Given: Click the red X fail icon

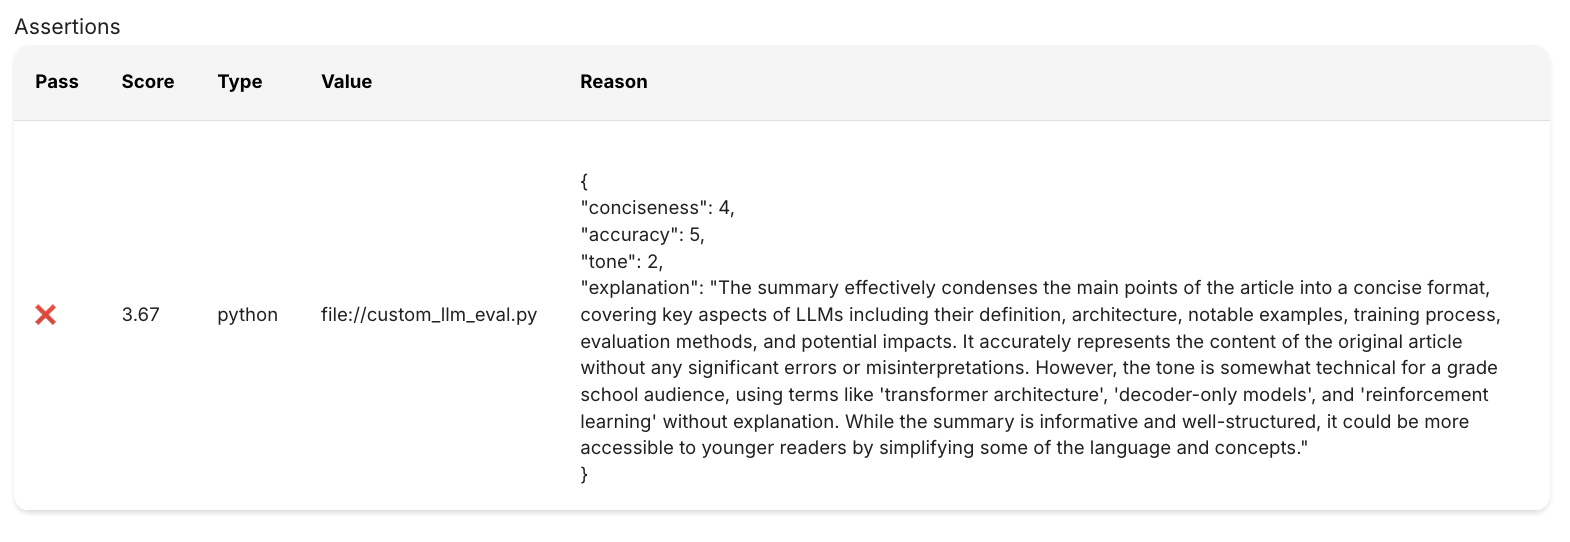Looking at the screenshot, I should click(x=45, y=315).
